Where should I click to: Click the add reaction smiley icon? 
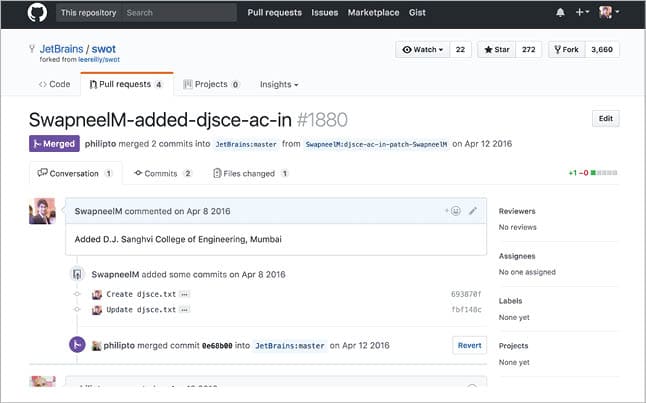pyautogui.click(x=454, y=211)
